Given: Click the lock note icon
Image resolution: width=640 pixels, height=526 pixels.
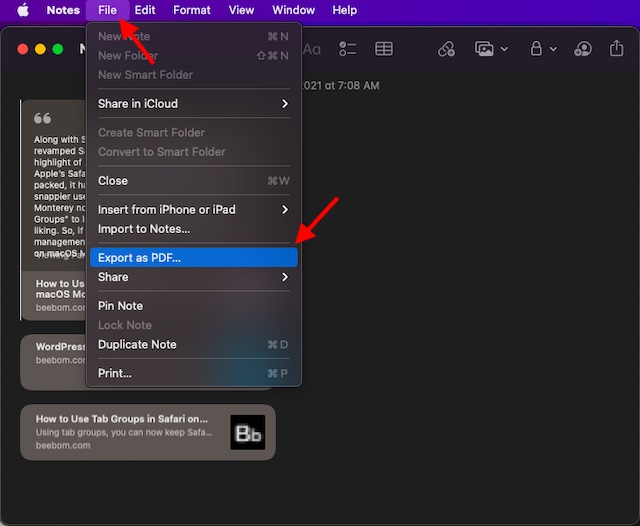Looking at the screenshot, I should [x=536, y=49].
